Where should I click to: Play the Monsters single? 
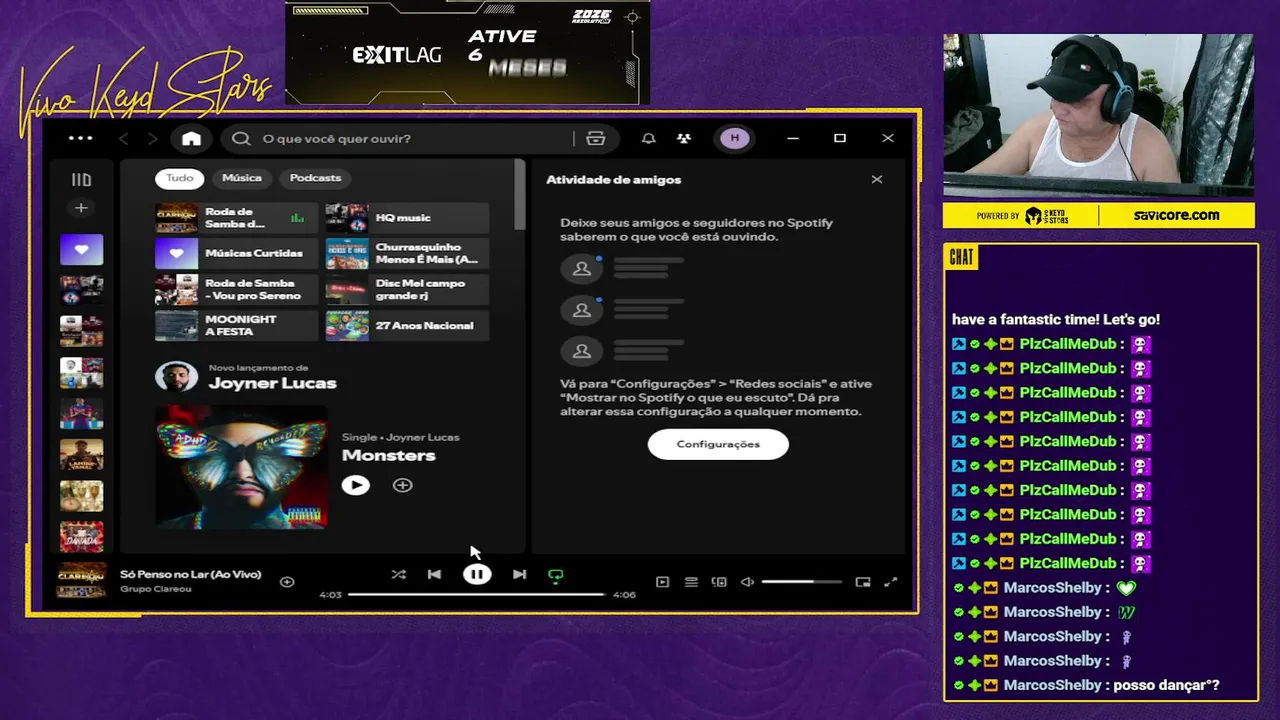pos(355,485)
